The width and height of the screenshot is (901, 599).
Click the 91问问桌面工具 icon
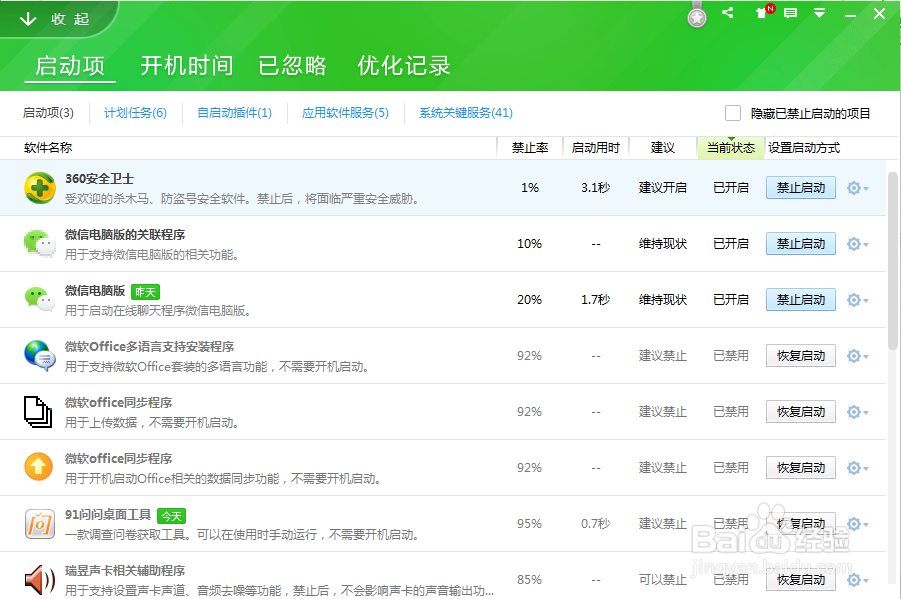(40, 524)
